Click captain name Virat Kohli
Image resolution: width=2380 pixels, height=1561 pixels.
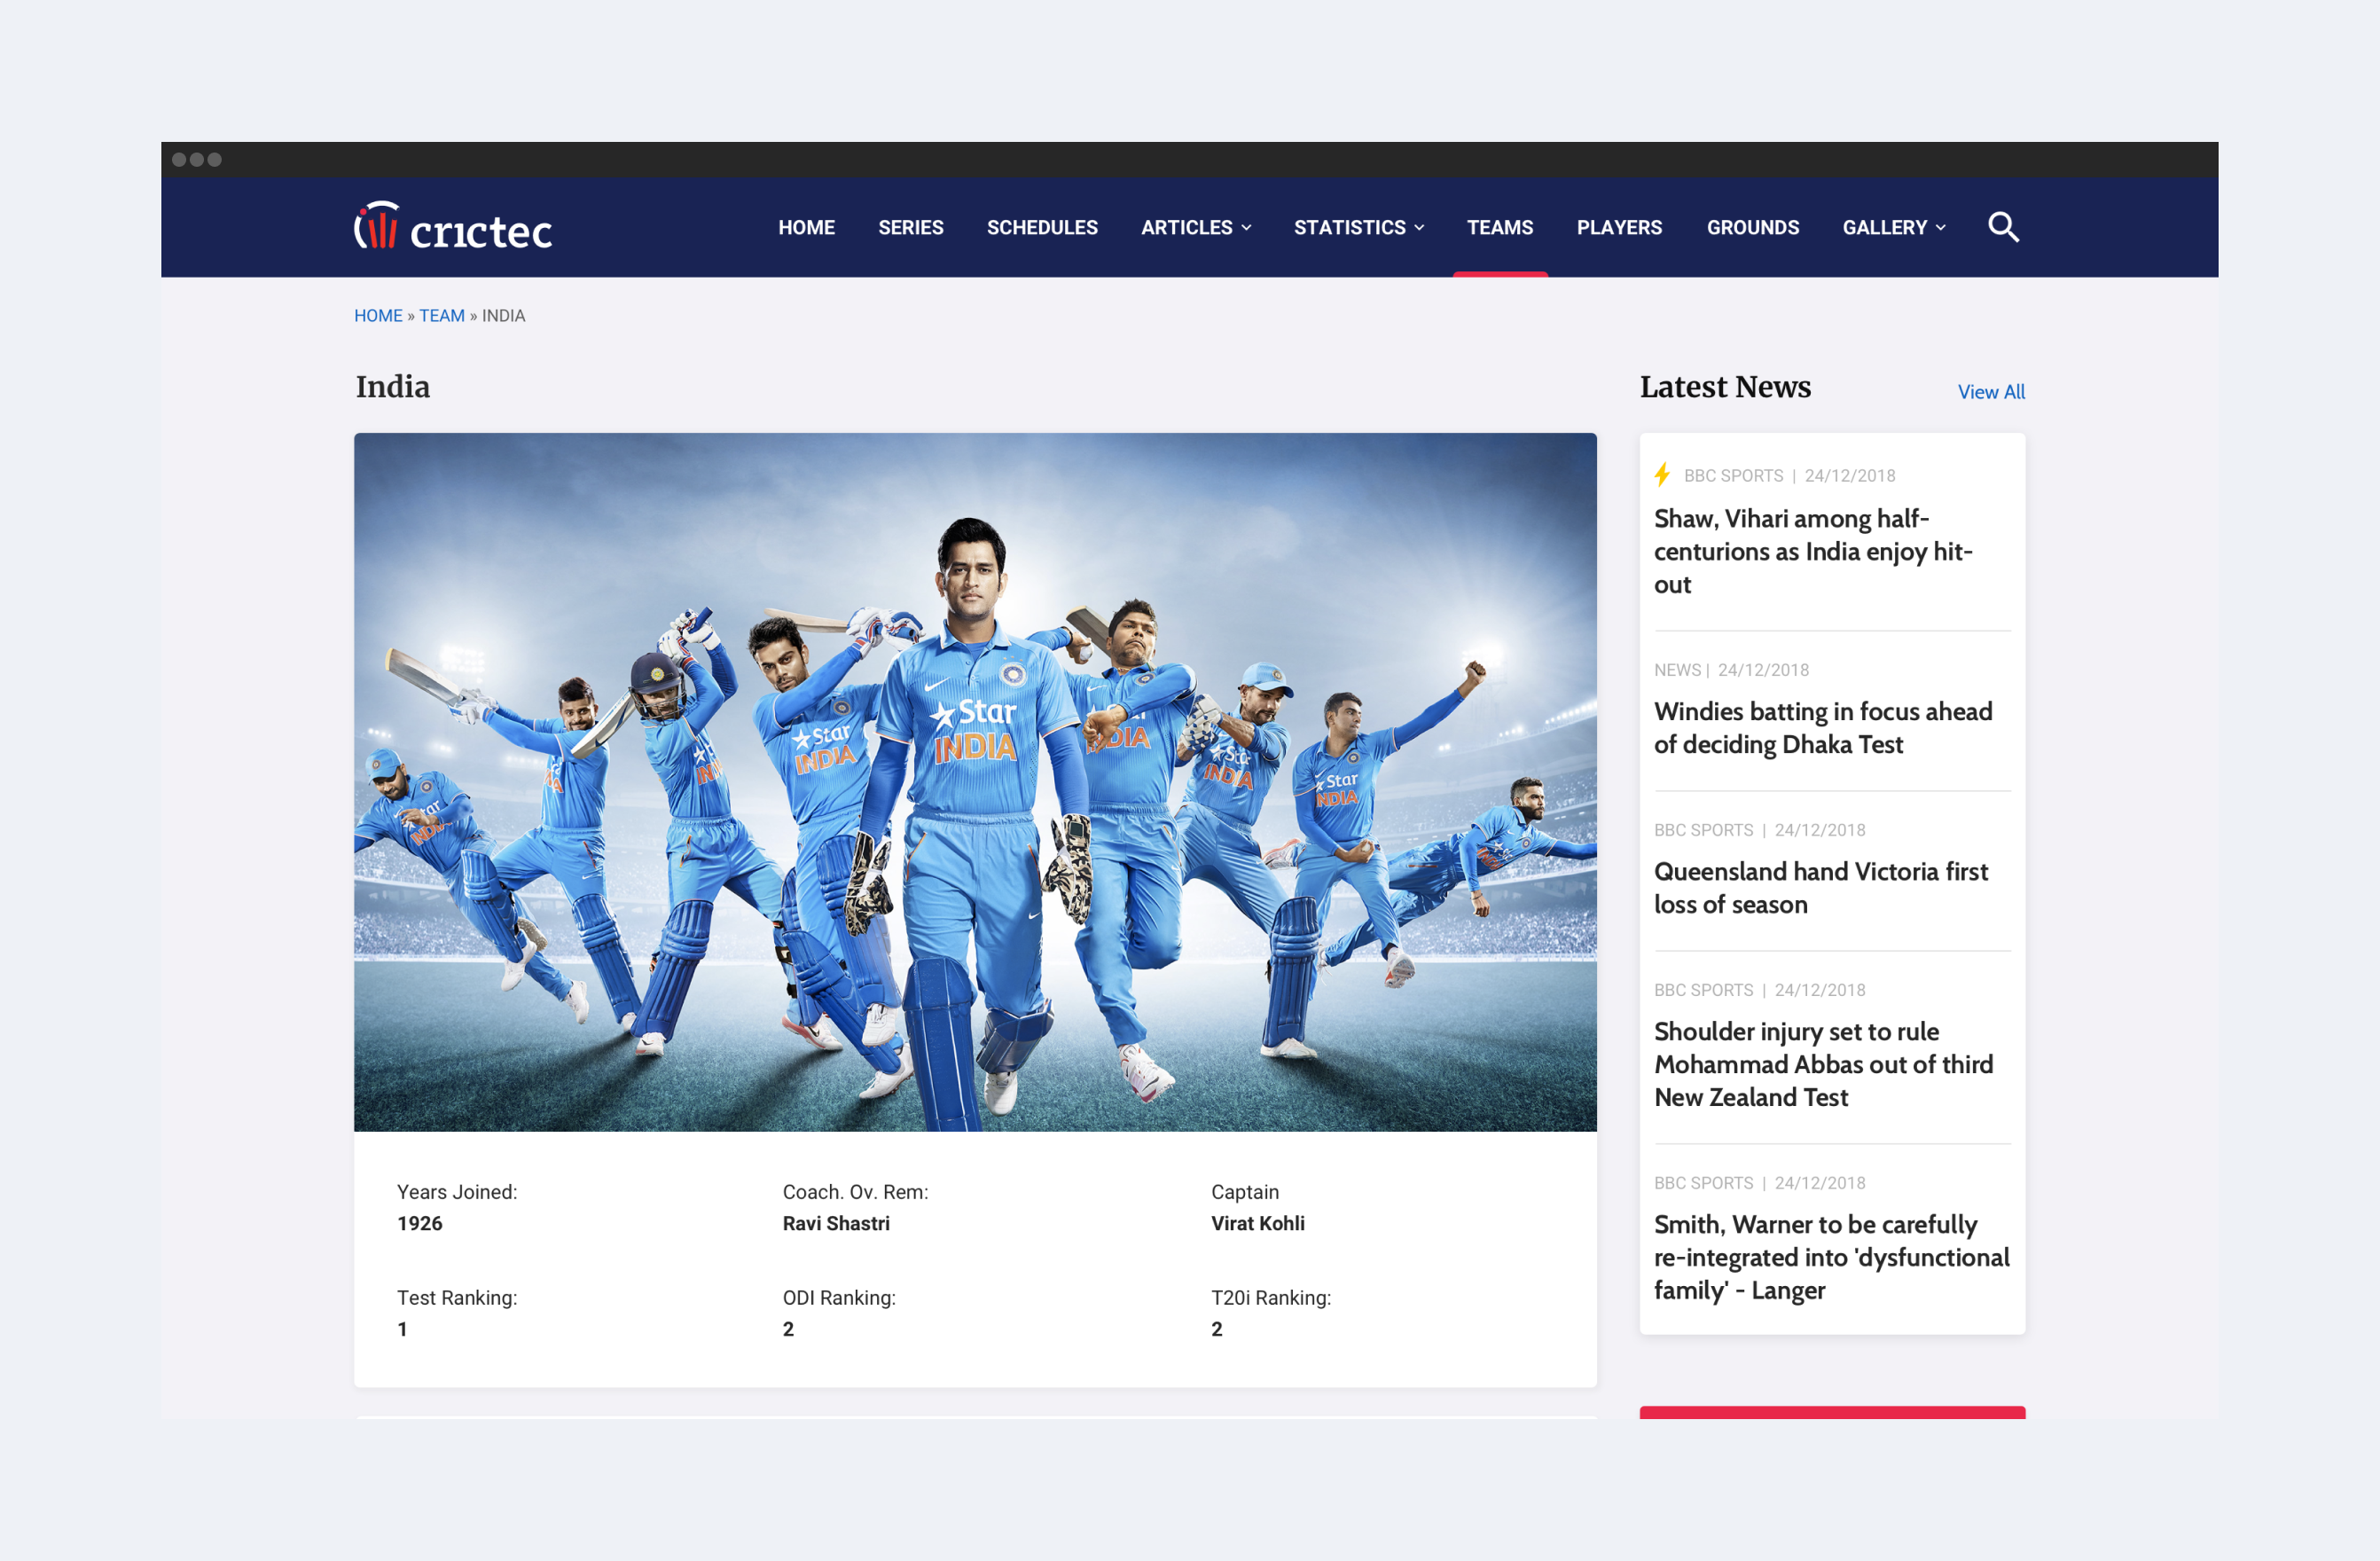click(x=1258, y=1223)
